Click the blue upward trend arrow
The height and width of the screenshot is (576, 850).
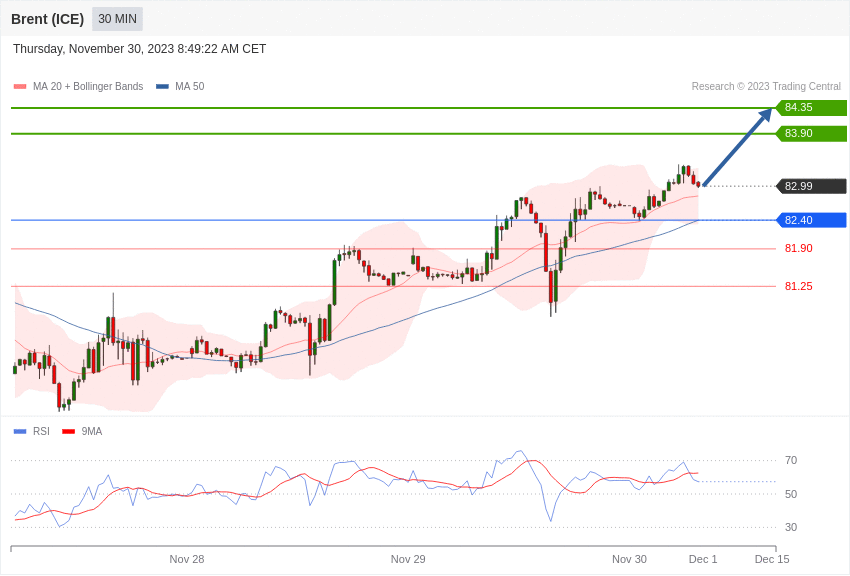(737, 148)
